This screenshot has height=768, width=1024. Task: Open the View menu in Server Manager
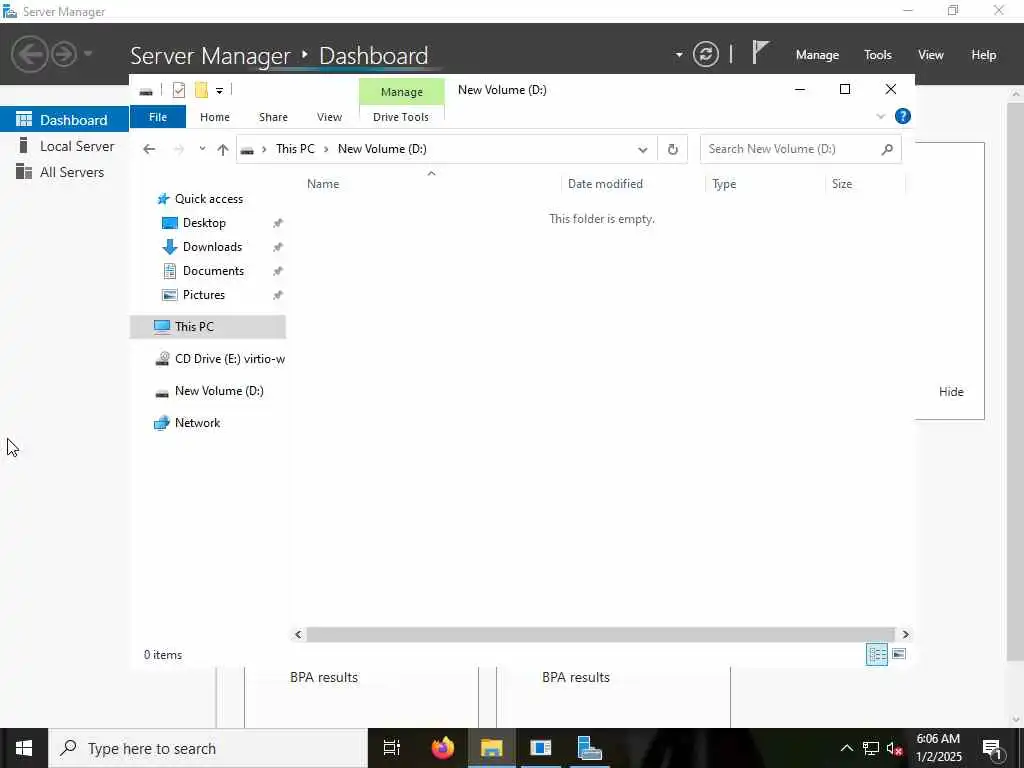[930, 55]
